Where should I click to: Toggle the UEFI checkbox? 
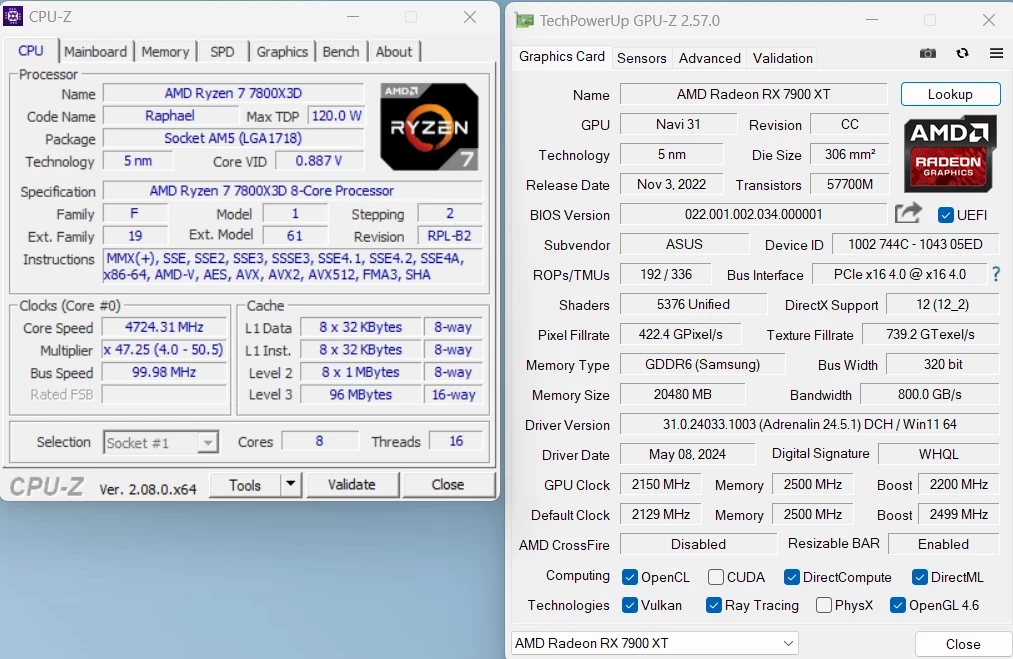point(946,215)
